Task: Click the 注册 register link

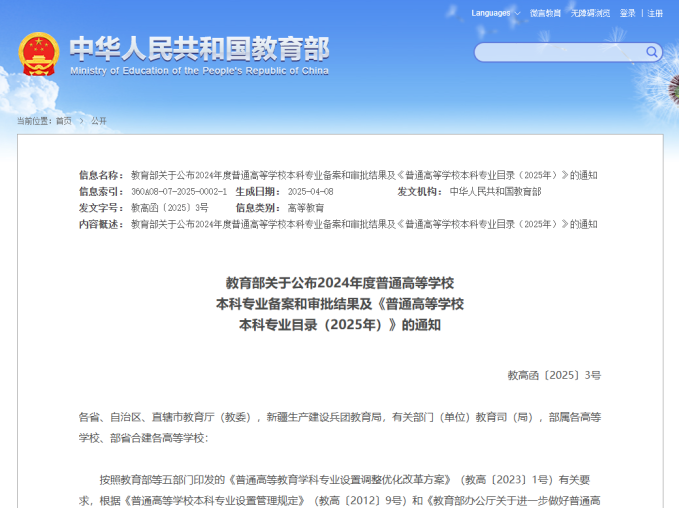Action: coord(655,13)
